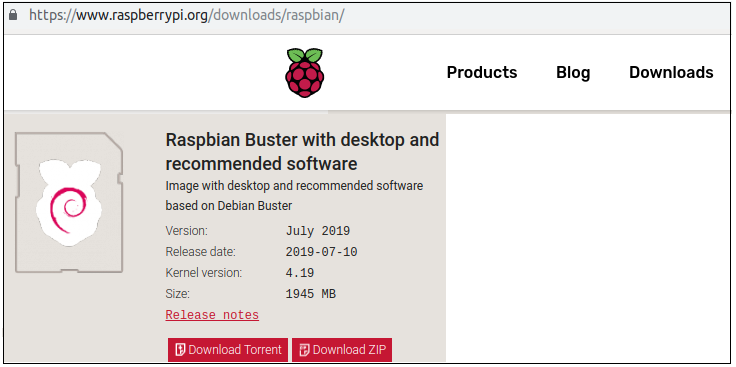Click the Raspbian SD card image
The height and width of the screenshot is (367, 736).
[x=69, y=202]
